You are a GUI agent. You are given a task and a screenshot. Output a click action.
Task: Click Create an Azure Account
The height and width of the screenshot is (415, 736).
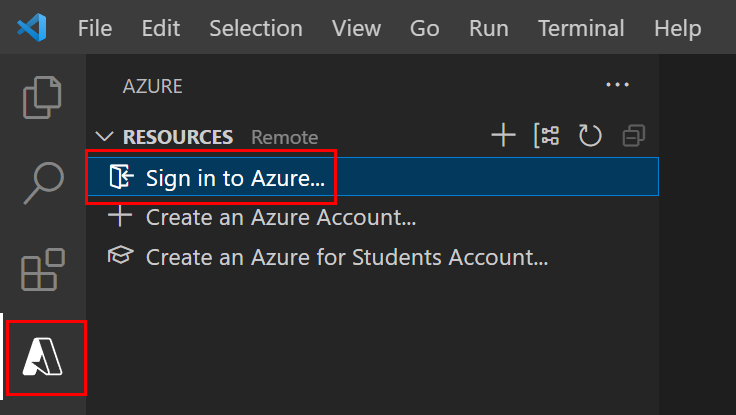pyautogui.click(x=280, y=216)
